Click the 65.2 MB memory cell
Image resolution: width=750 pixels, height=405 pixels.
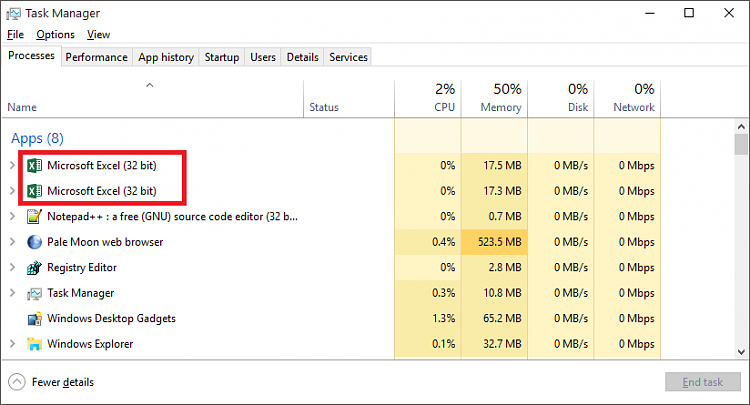(x=495, y=318)
